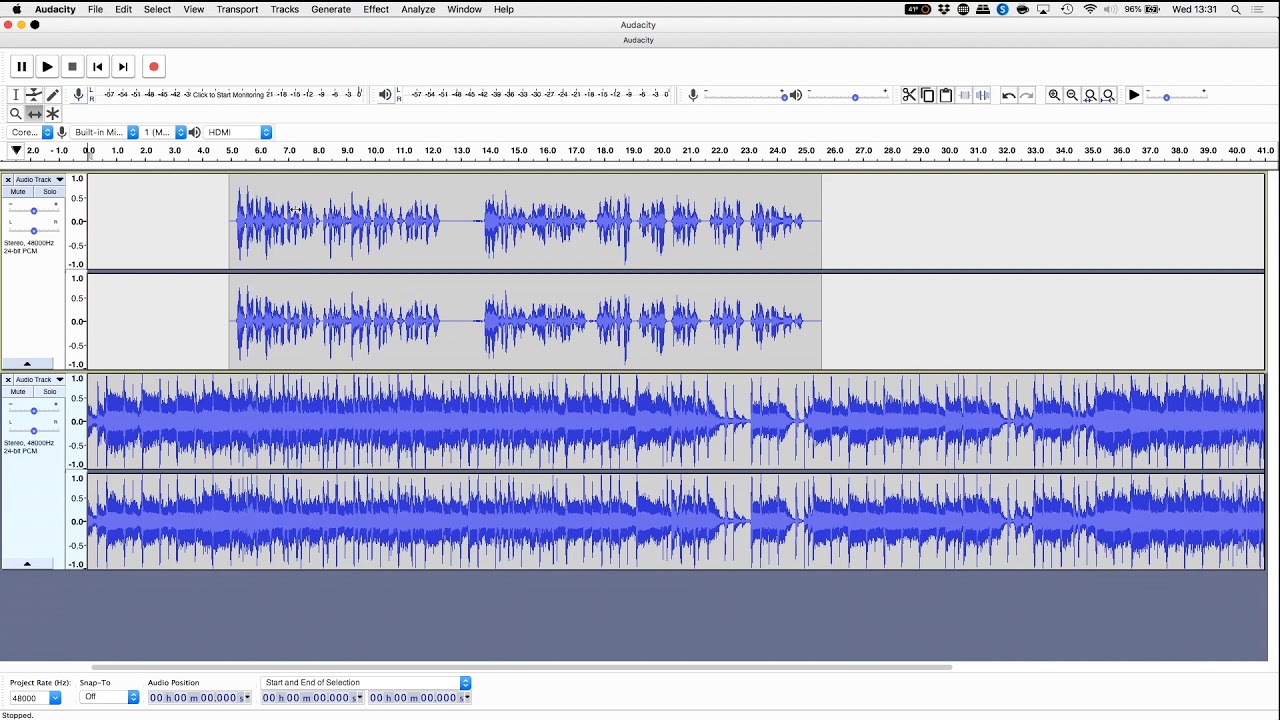The height and width of the screenshot is (720, 1280).
Task: Start recording with the red Record button
Action: pos(154,67)
